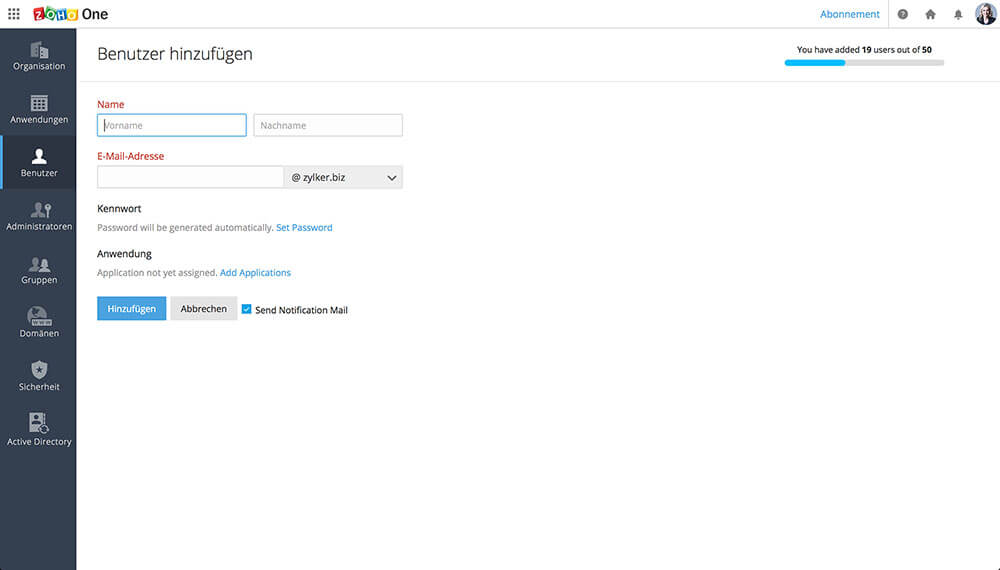Viewport: 1000px width, 570px height.
Task: Focus the Vorname input field
Action: (172, 125)
